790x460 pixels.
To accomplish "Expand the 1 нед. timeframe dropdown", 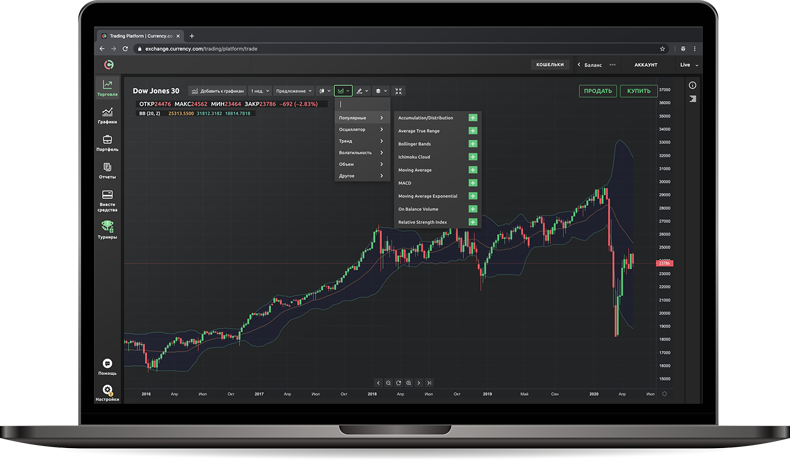I will [260, 91].
